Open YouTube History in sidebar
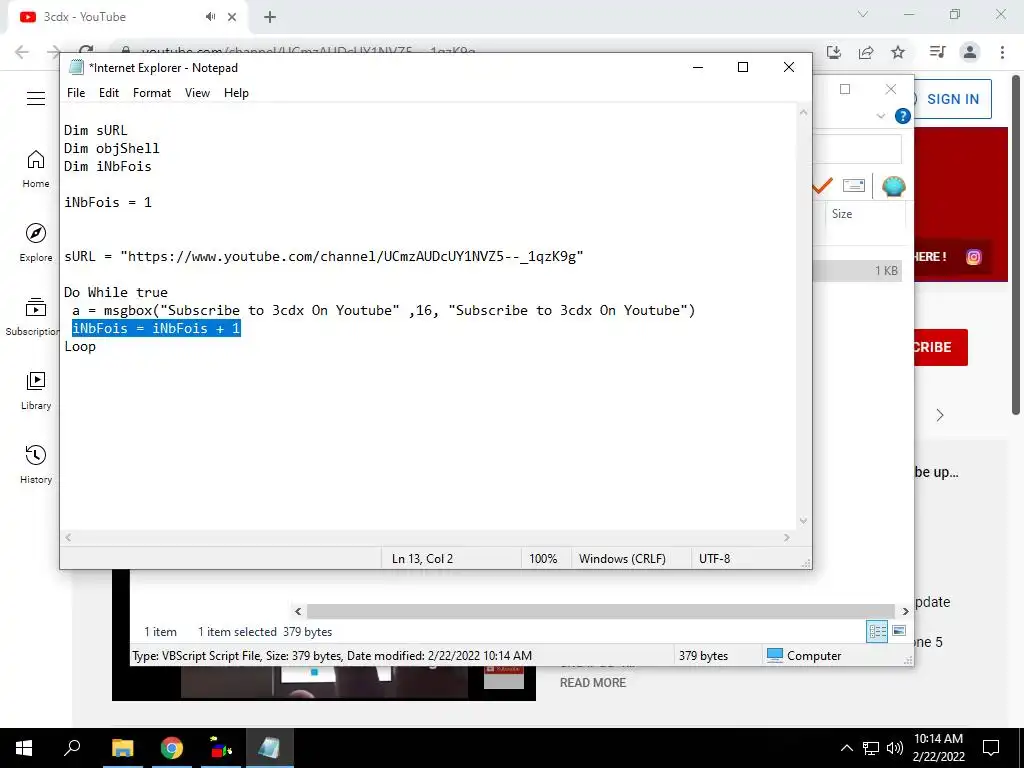Screen dimensions: 1024x768 (36, 464)
